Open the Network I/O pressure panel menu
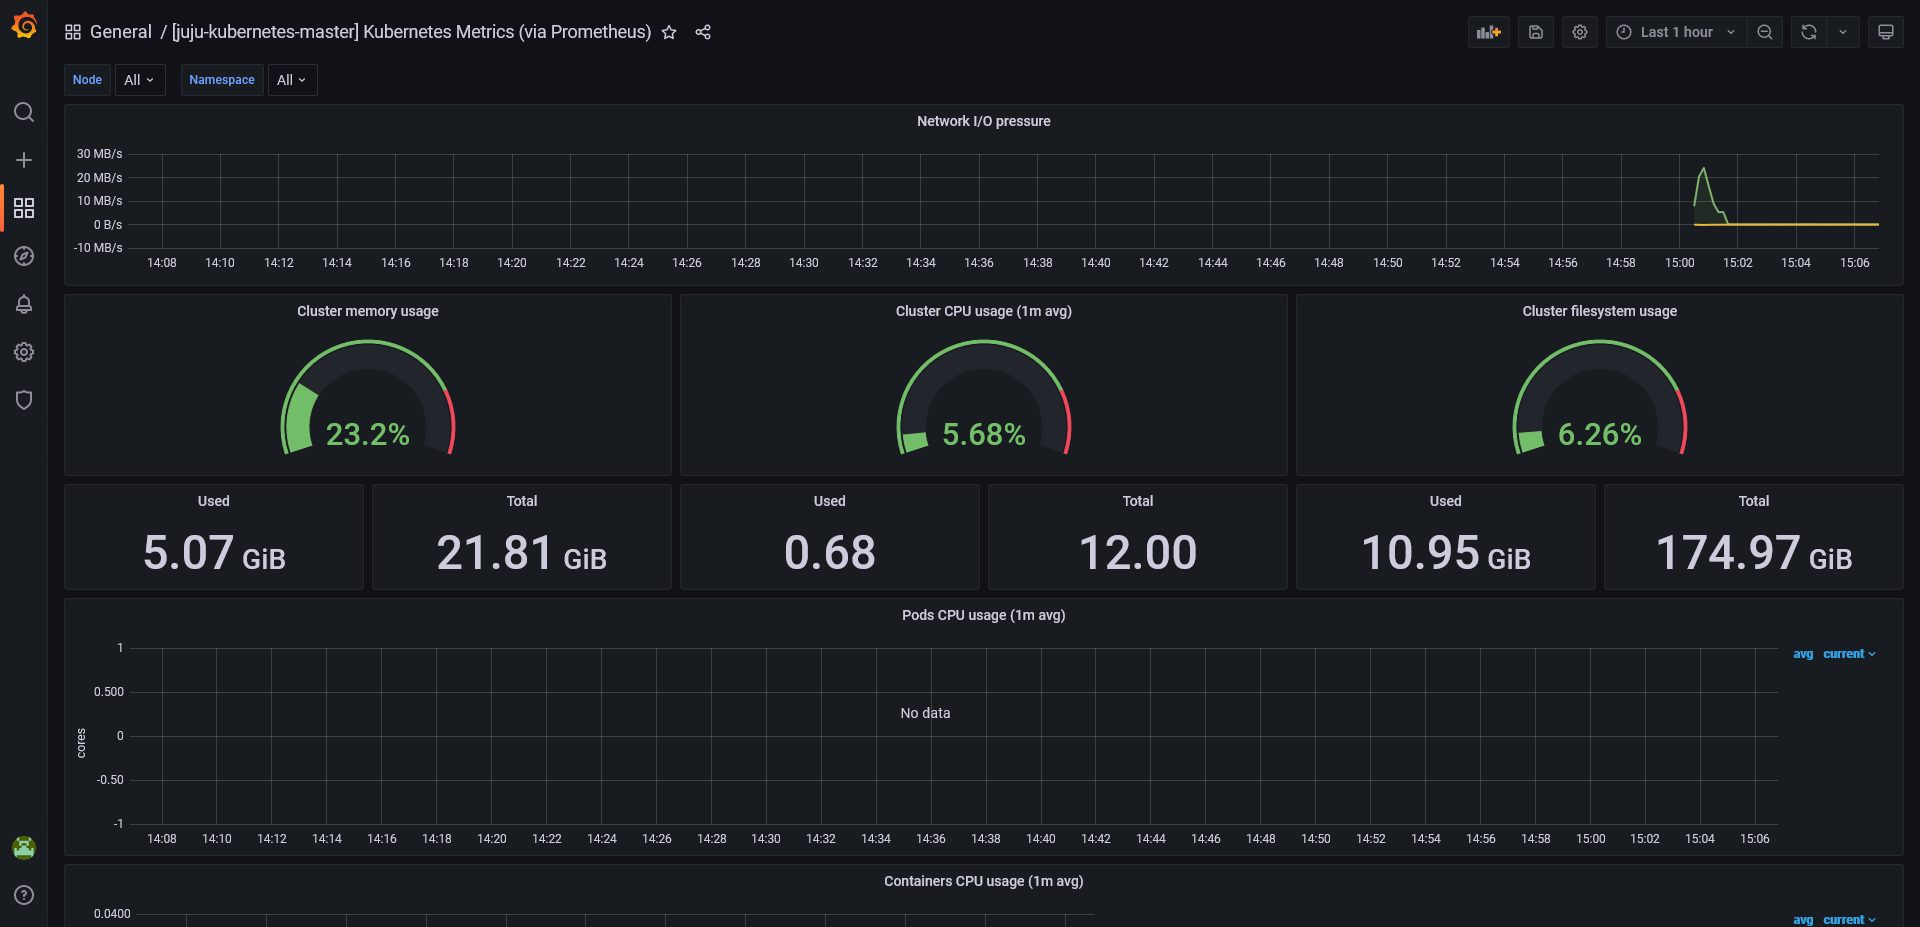 tap(984, 121)
